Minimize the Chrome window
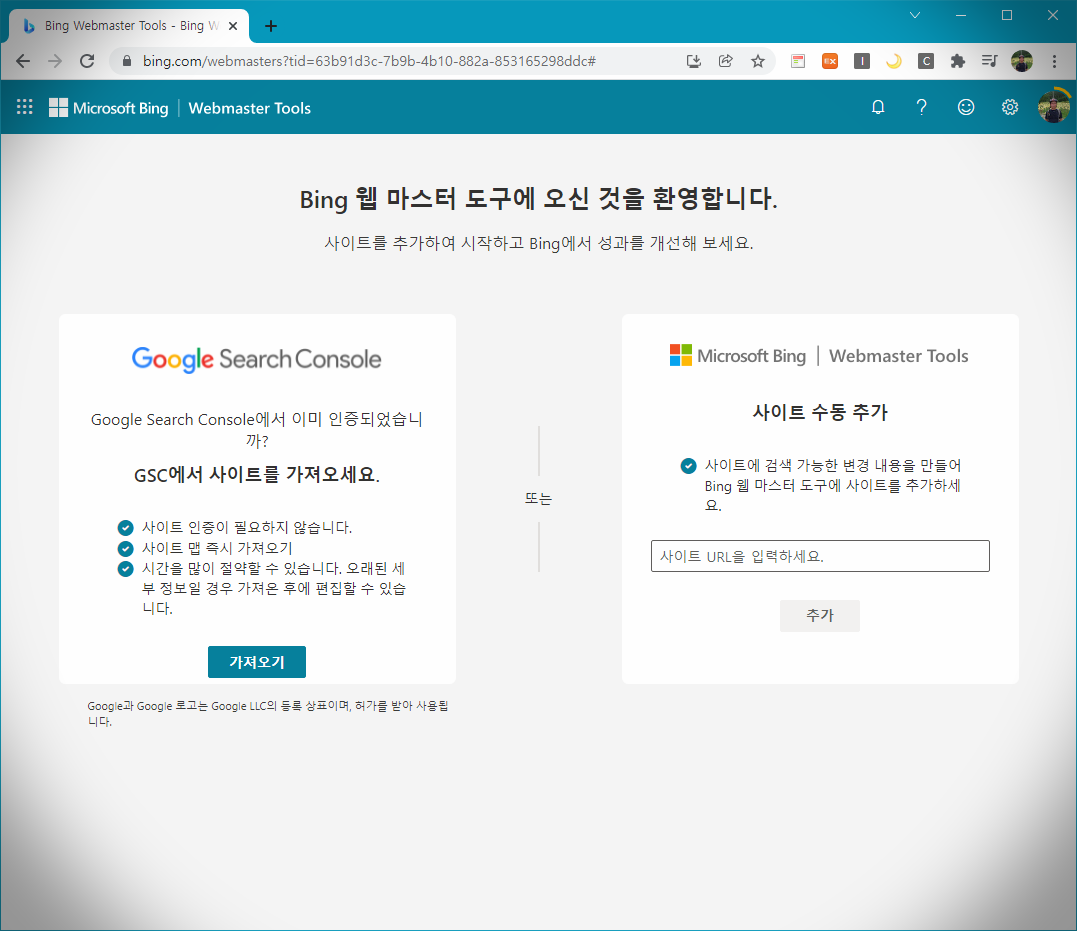This screenshot has height=931, width=1077. pos(961,15)
